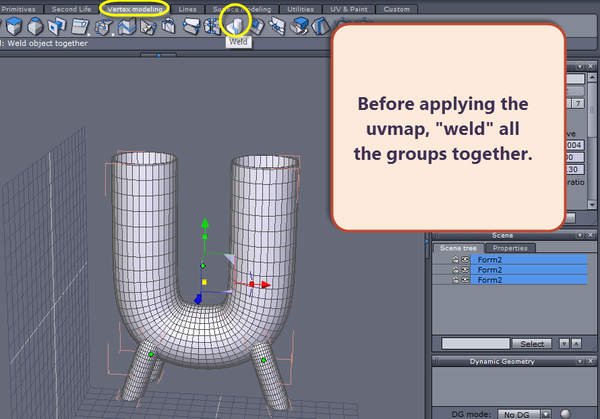The height and width of the screenshot is (419, 600).
Task: Collapse the toolbar with the up-arrow handle
Action: tap(158, 55)
